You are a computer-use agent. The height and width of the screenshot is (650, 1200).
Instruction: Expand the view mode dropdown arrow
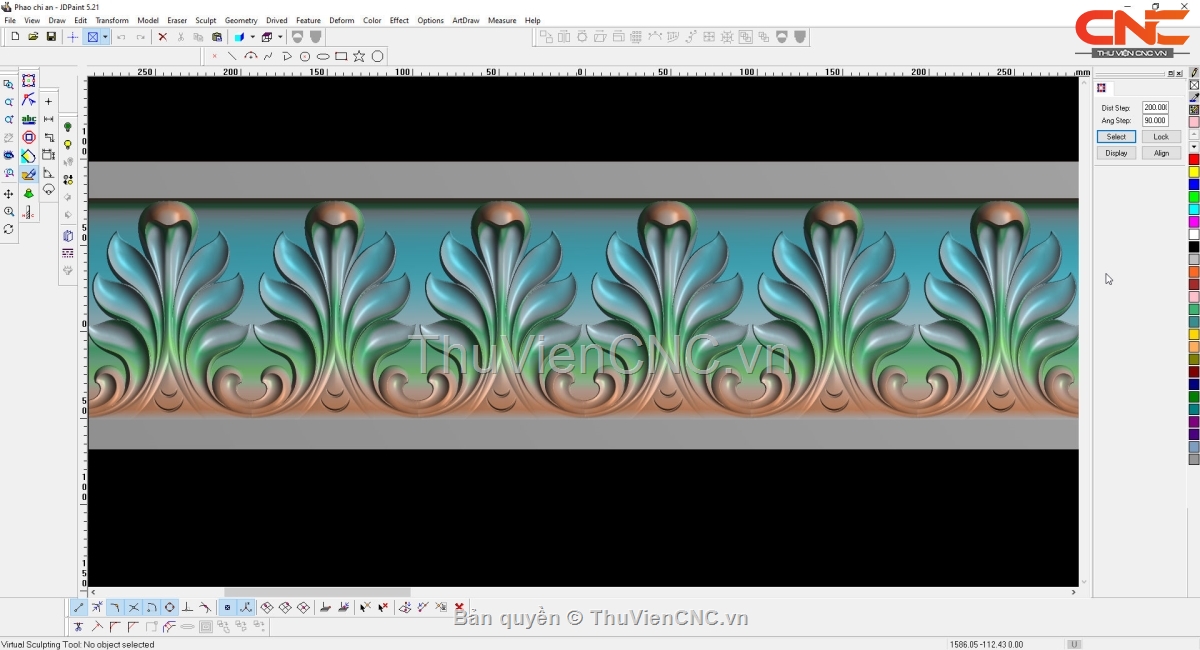(x=105, y=37)
